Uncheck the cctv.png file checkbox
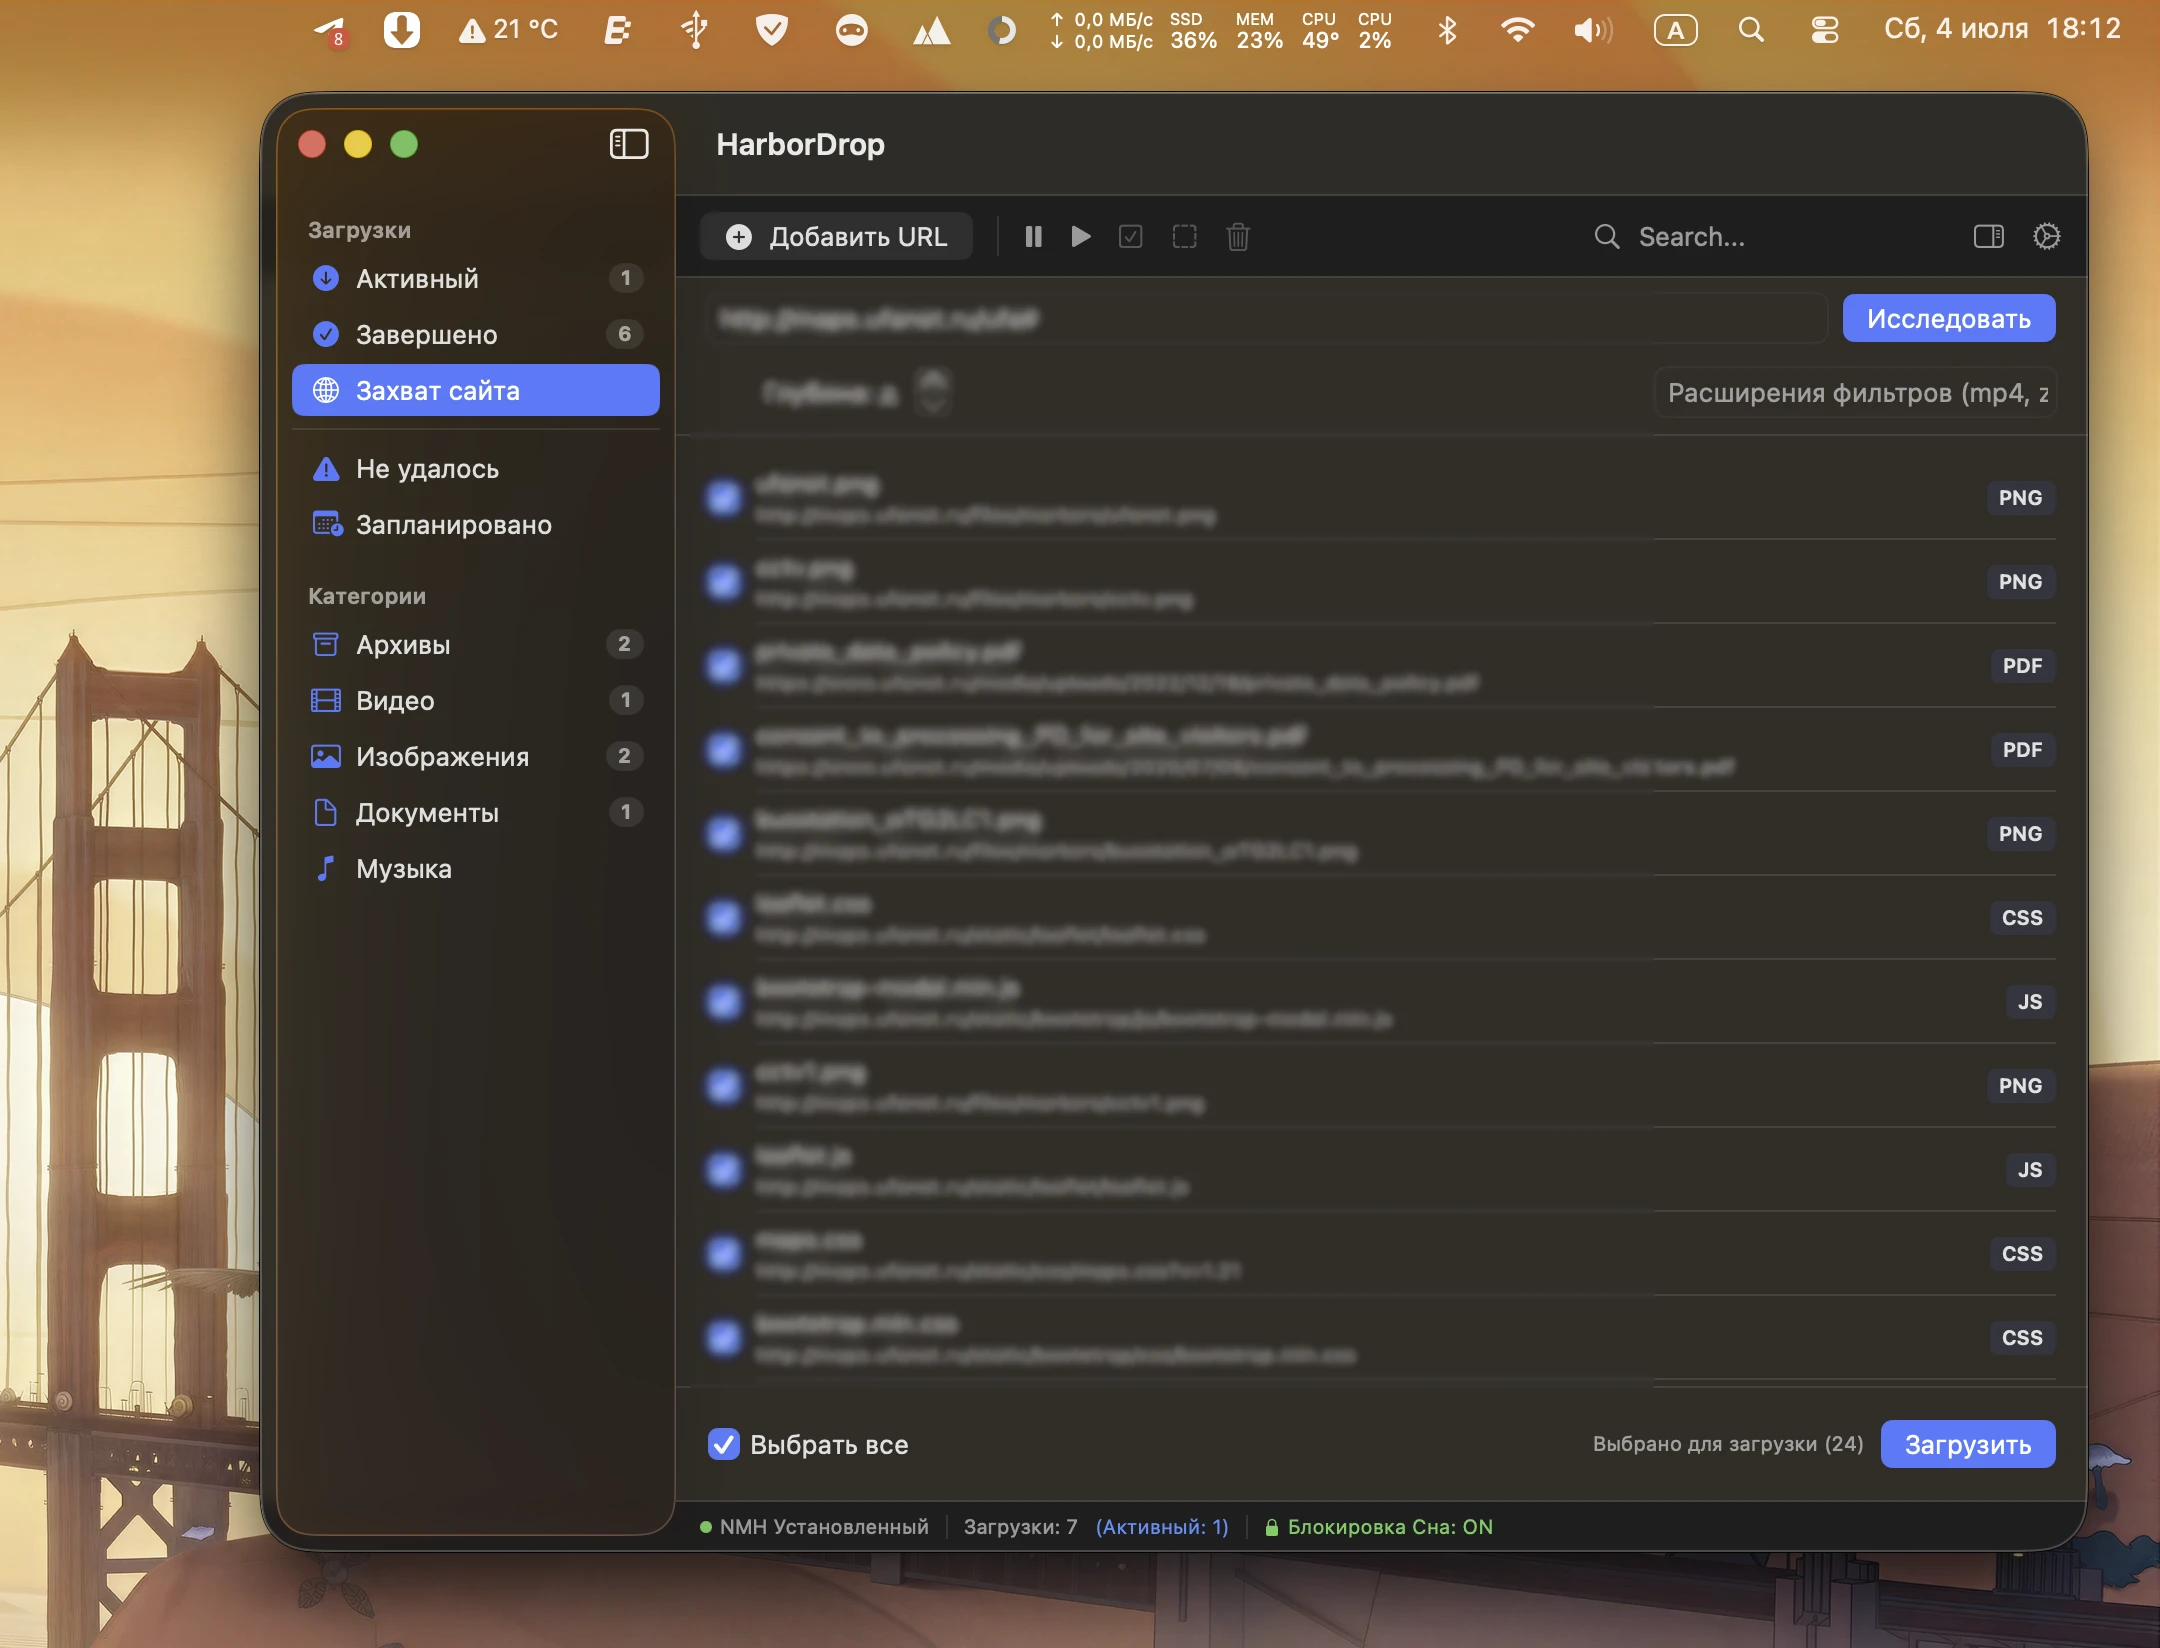2160x1648 pixels. tap(724, 582)
